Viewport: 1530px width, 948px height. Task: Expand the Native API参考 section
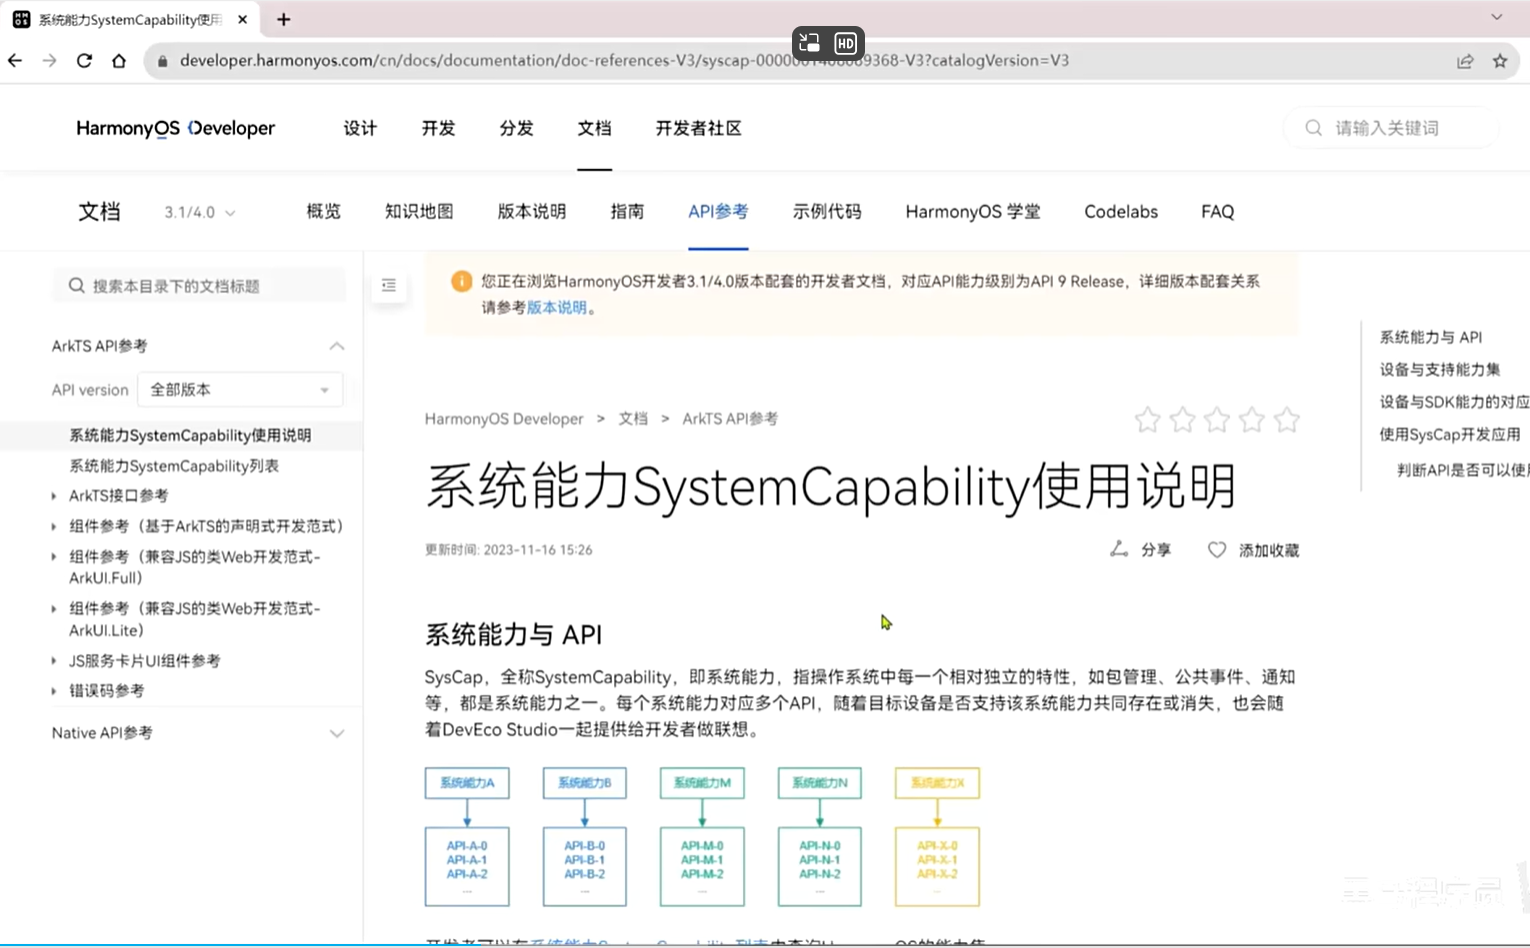click(x=336, y=733)
